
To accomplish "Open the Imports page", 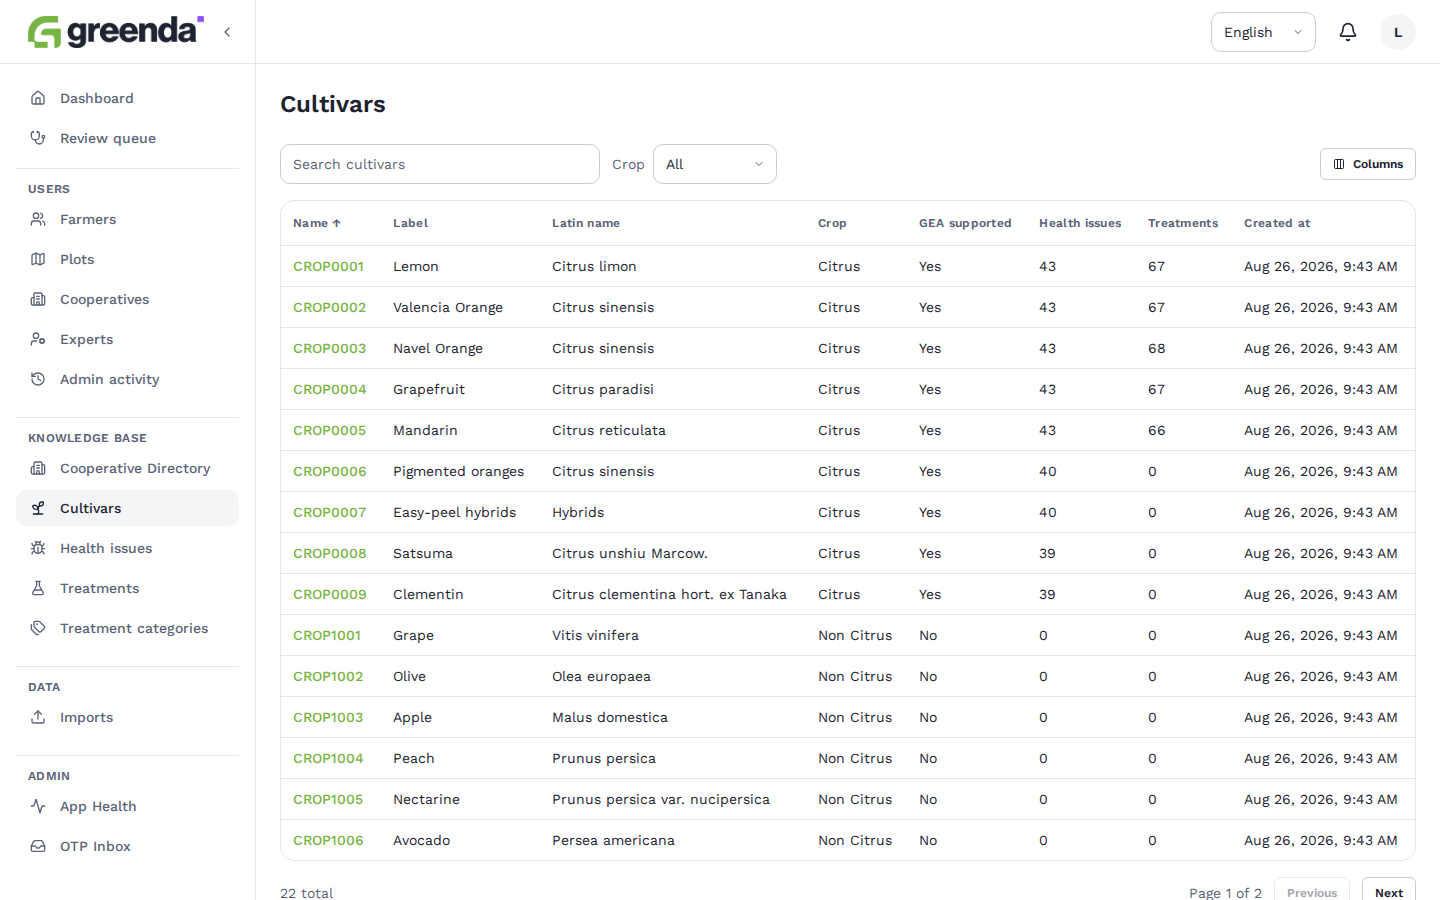I will pyautogui.click(x=127, y=717).
